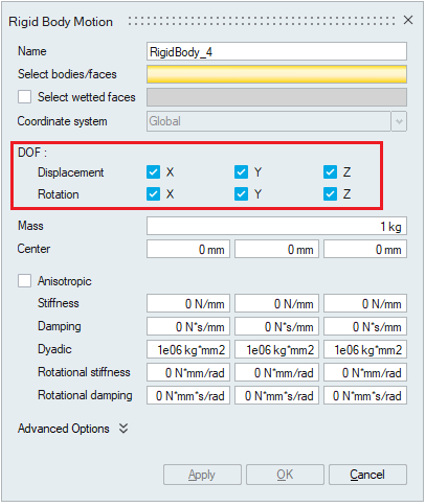Click the first Center field (X)

tap(188, 249)
